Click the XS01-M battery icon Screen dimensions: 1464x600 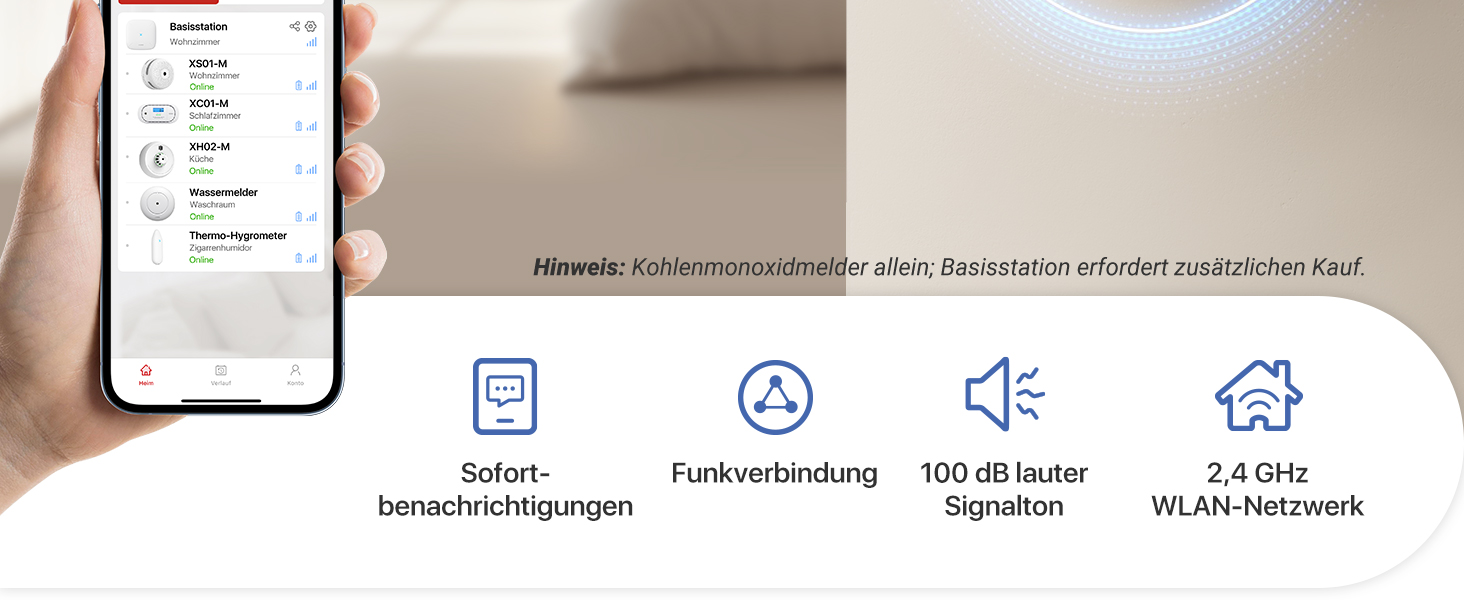pyautogui.click(x=298, y=86)
